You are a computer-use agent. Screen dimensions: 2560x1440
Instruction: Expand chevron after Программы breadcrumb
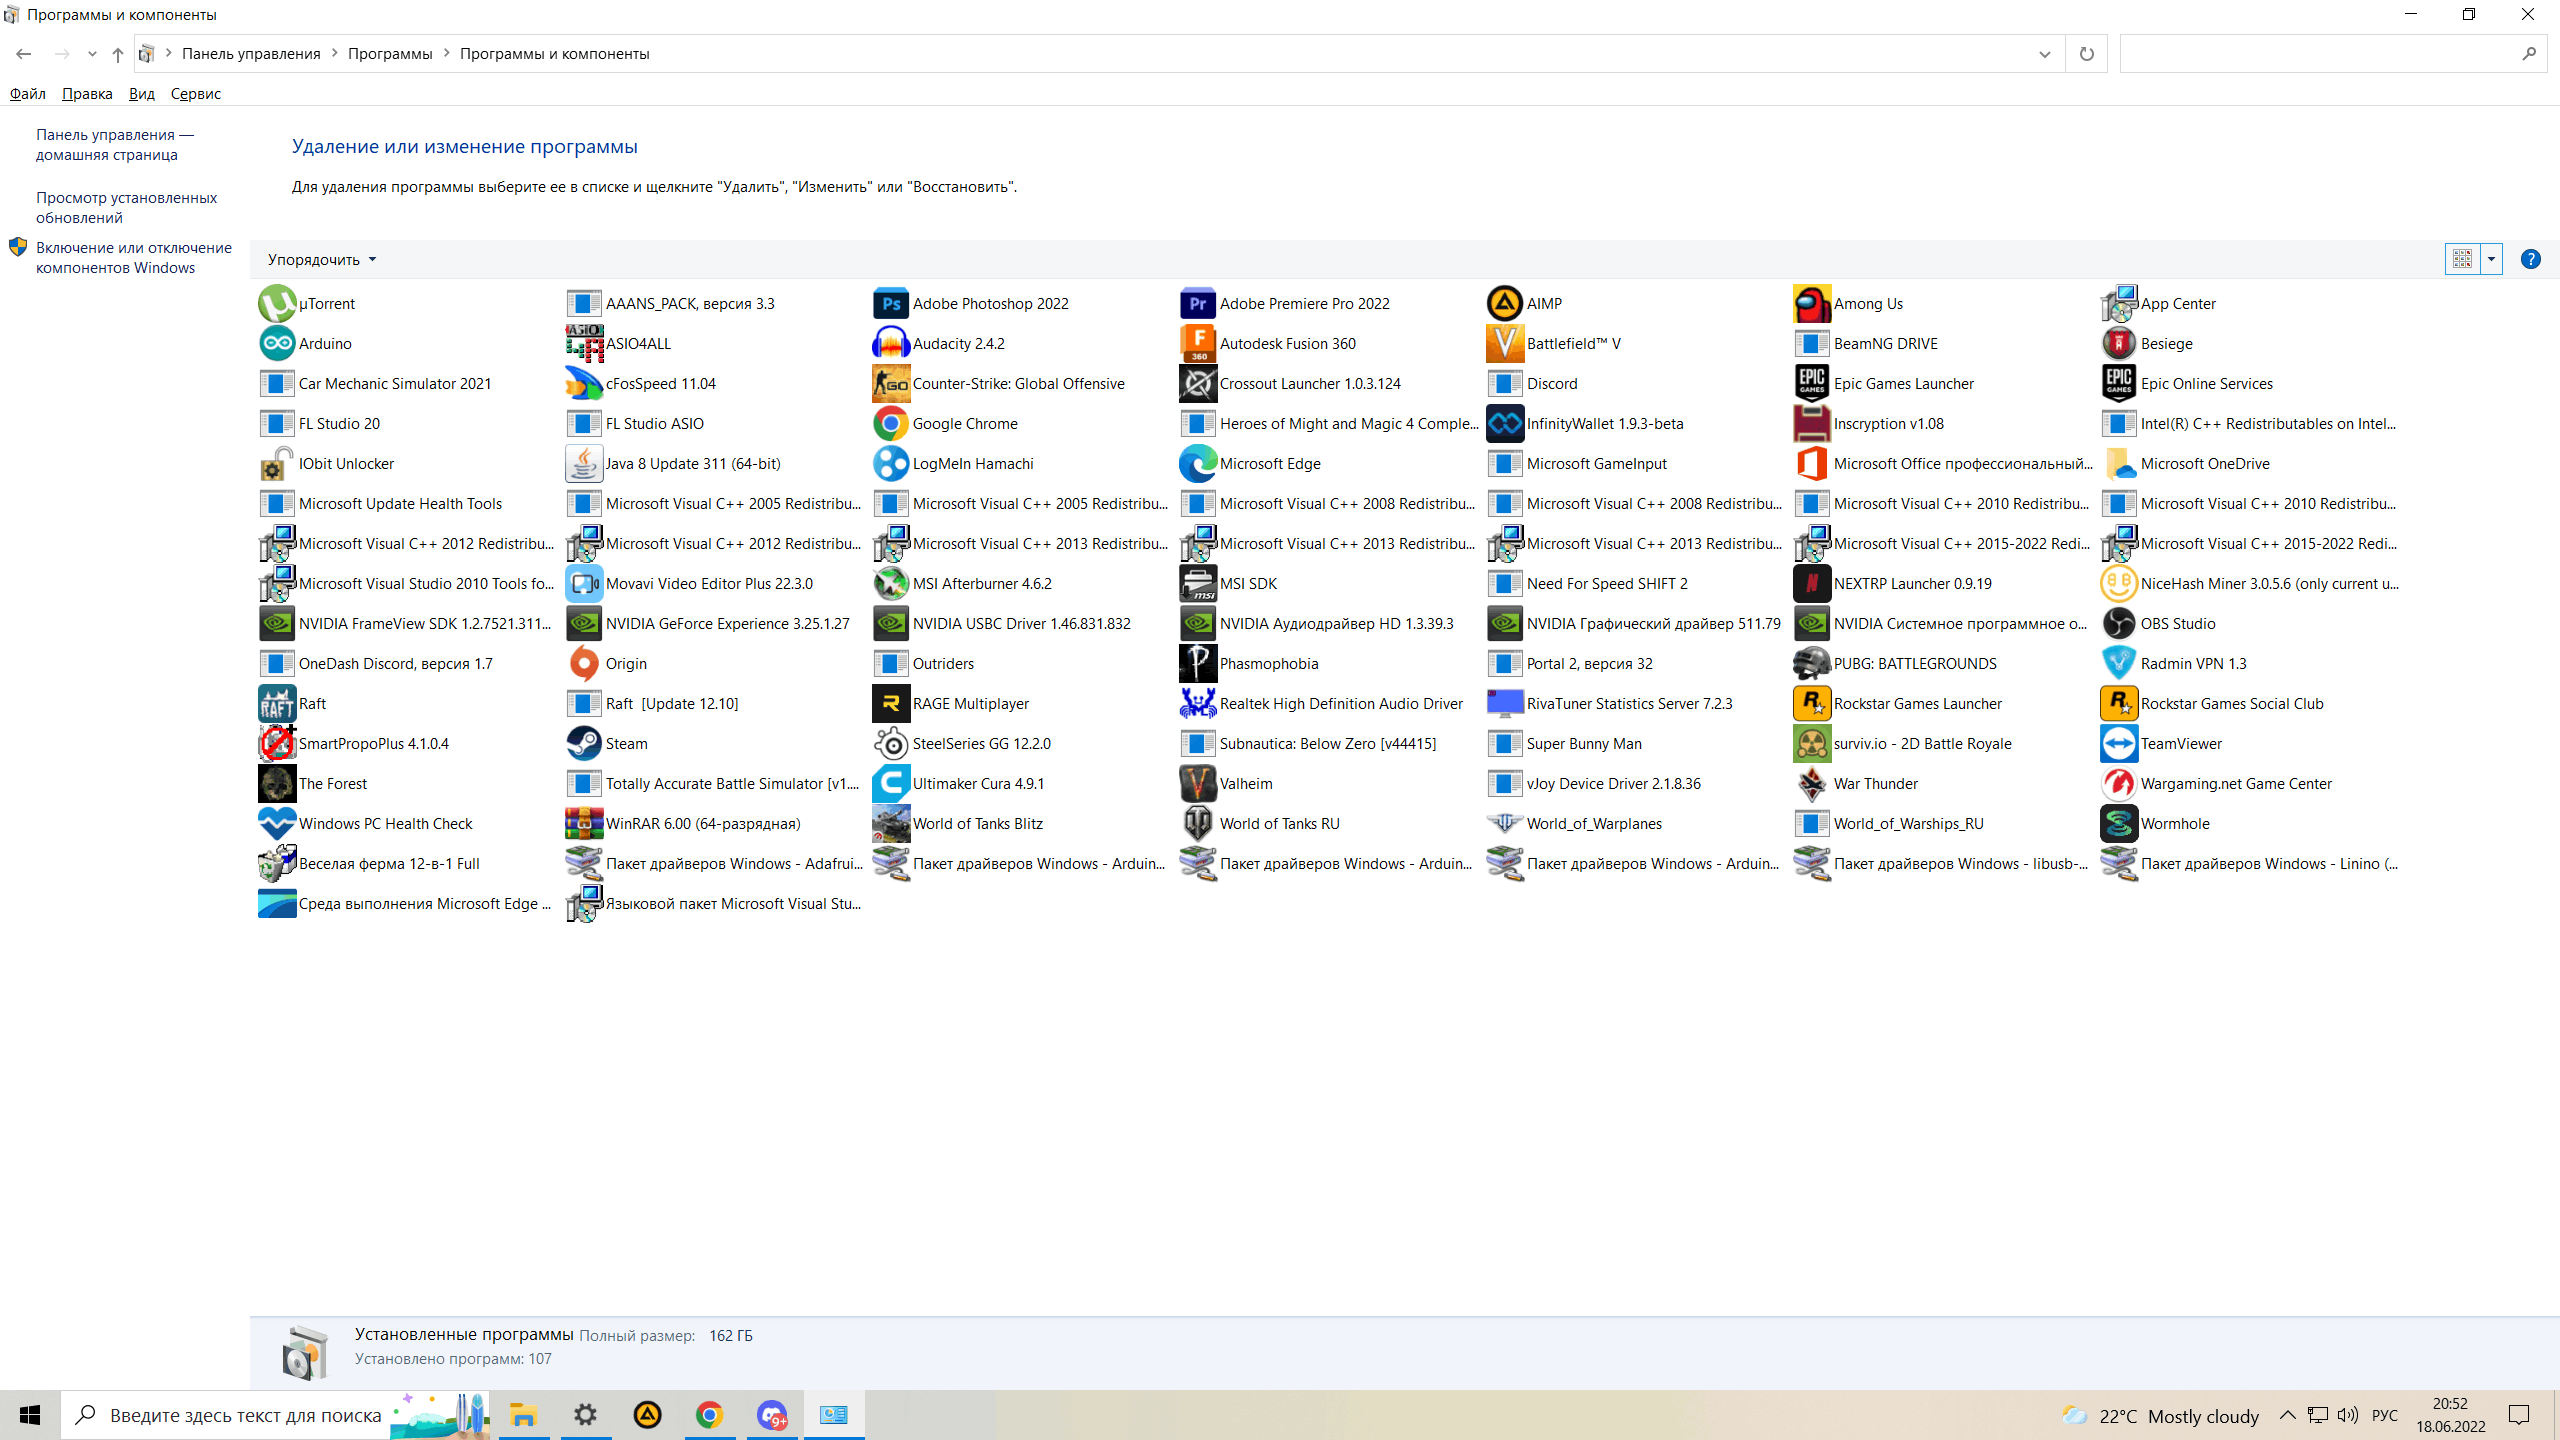[447, 54]
